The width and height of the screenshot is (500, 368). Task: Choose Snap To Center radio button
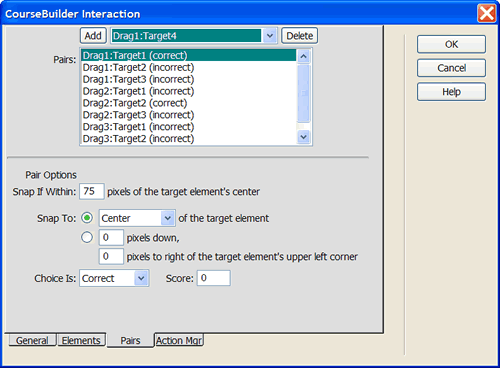tap(87, 218)
